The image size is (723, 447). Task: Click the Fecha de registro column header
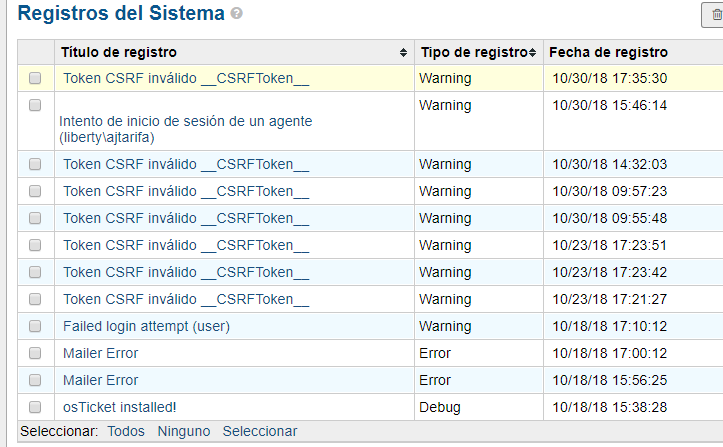[608, 53]
